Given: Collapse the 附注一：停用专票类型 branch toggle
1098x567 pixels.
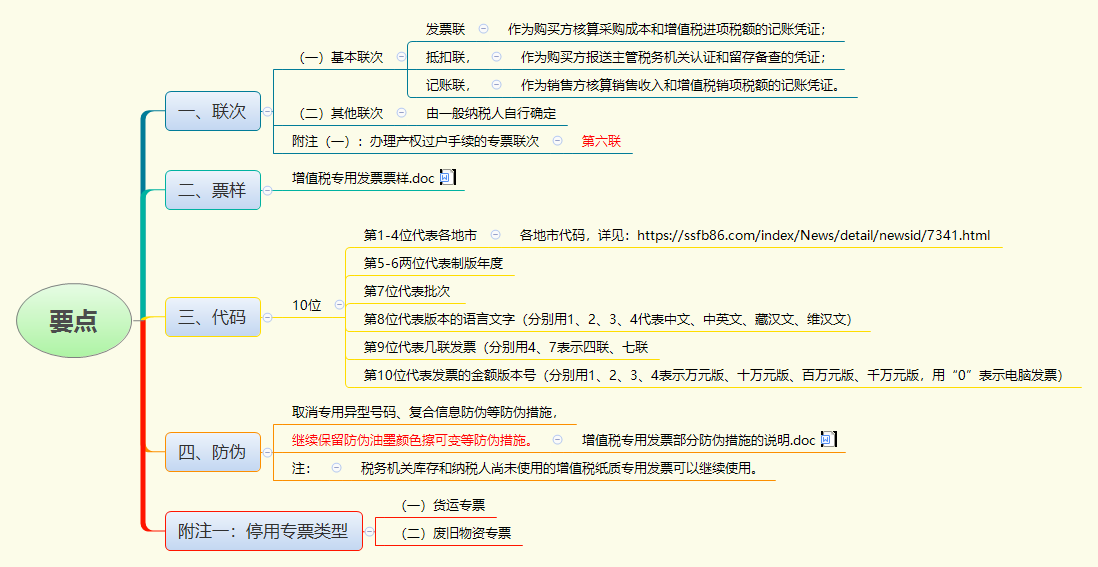Looking at the screenshot, I should 369,531.
